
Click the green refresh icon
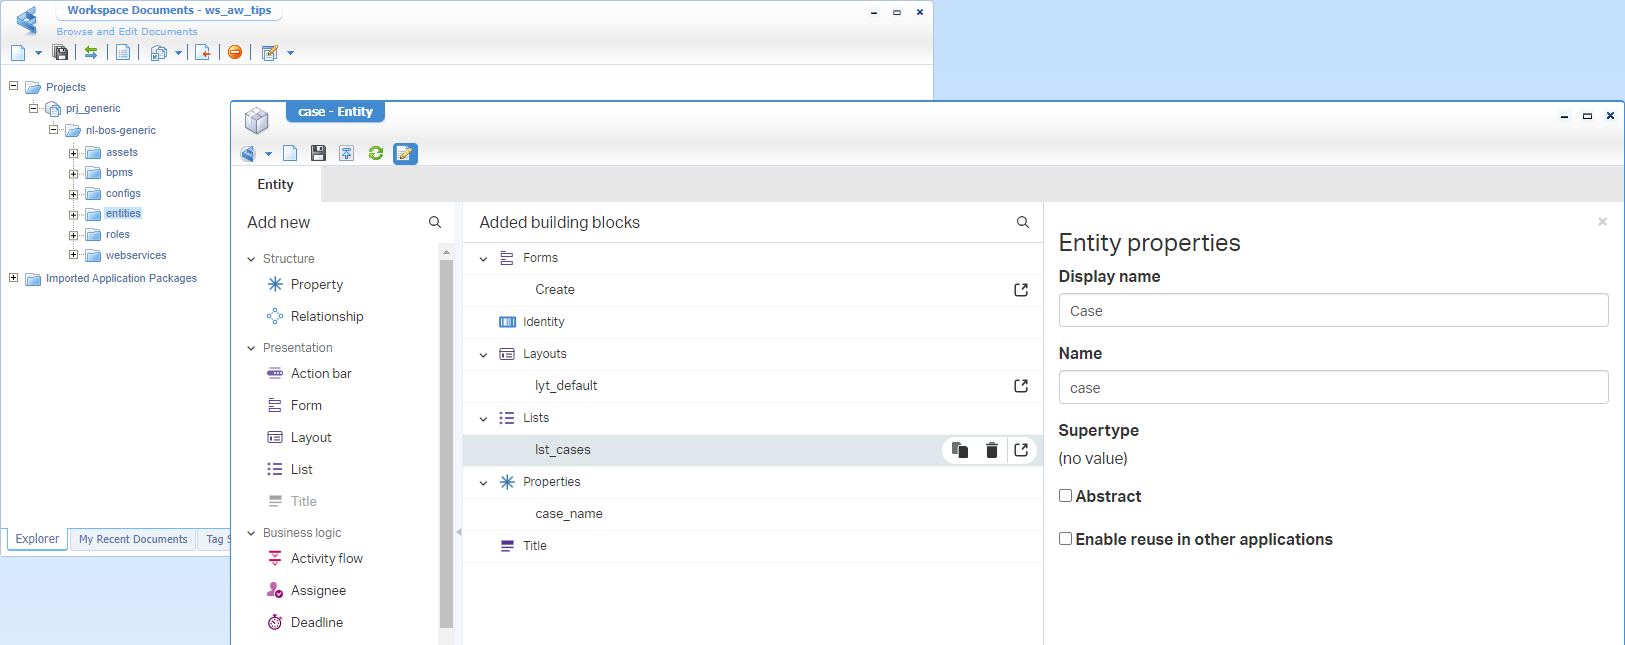[x=376, y=153]
